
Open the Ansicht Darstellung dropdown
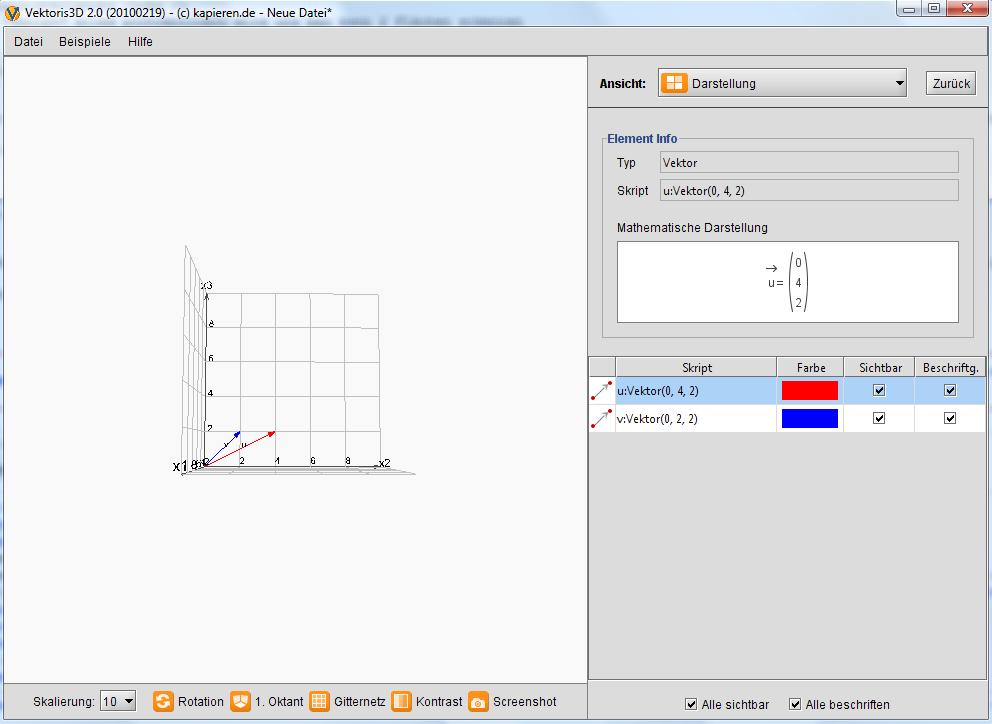pos(782,84)
